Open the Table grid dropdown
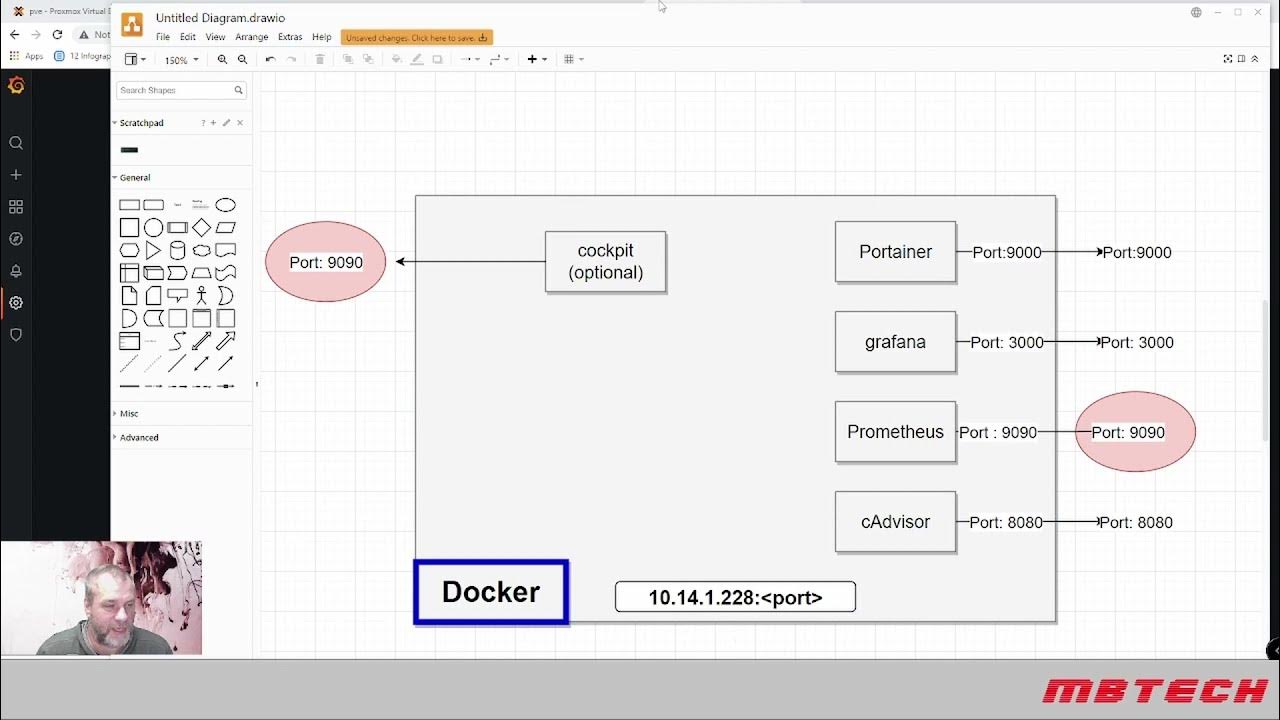Viewport: 1280px width, 720px height. (573, 60)
